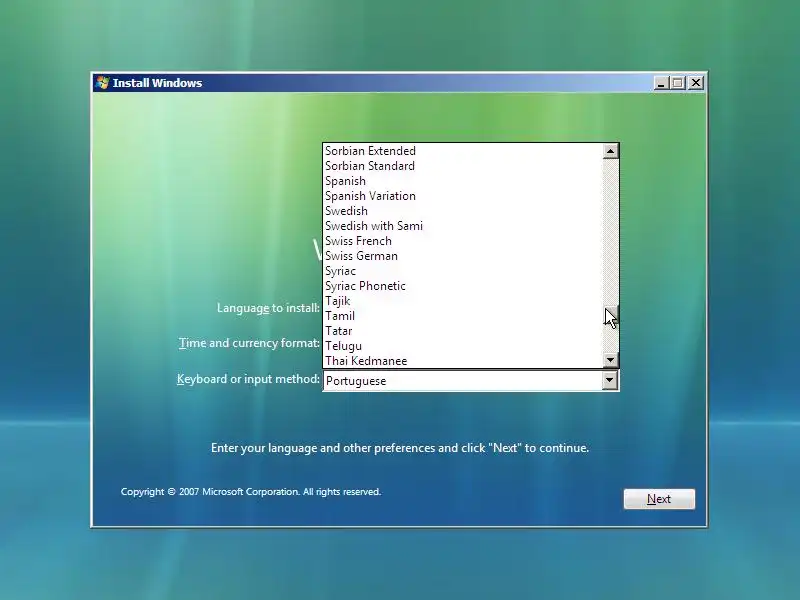Image resolution: width=800 pixels, height=600 pixels.
Task: Select Tatar keyboard layout
Action: [463, 331]
